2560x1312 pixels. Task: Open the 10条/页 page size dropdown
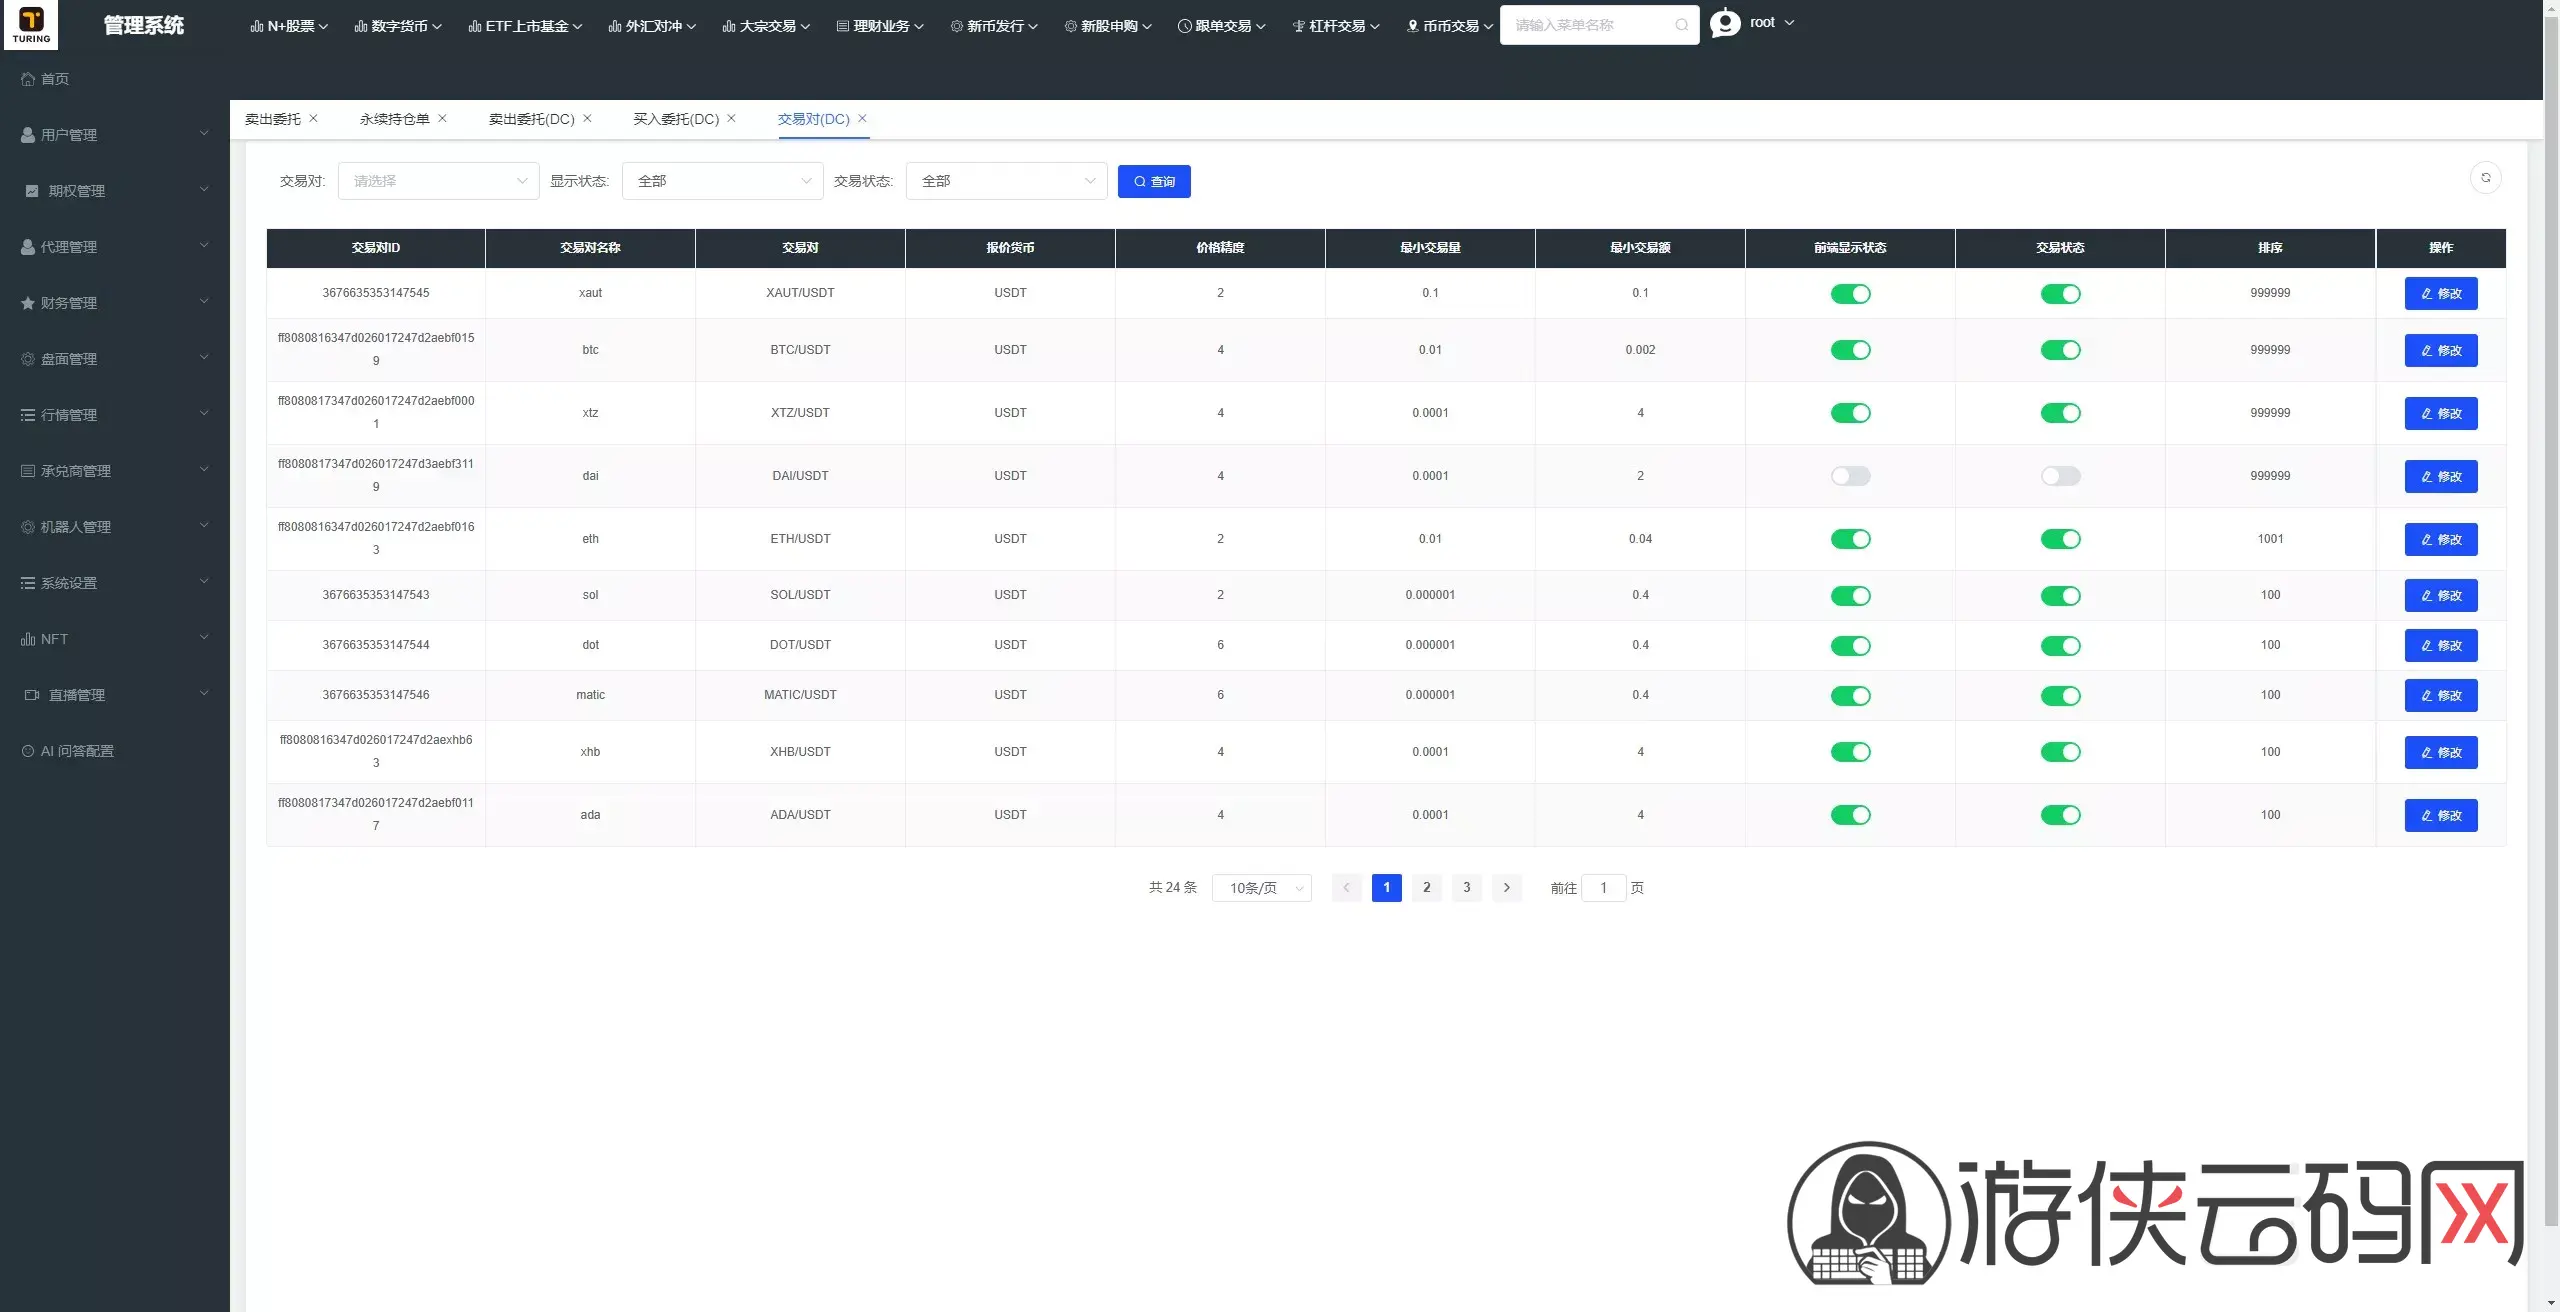point(1261,888)
